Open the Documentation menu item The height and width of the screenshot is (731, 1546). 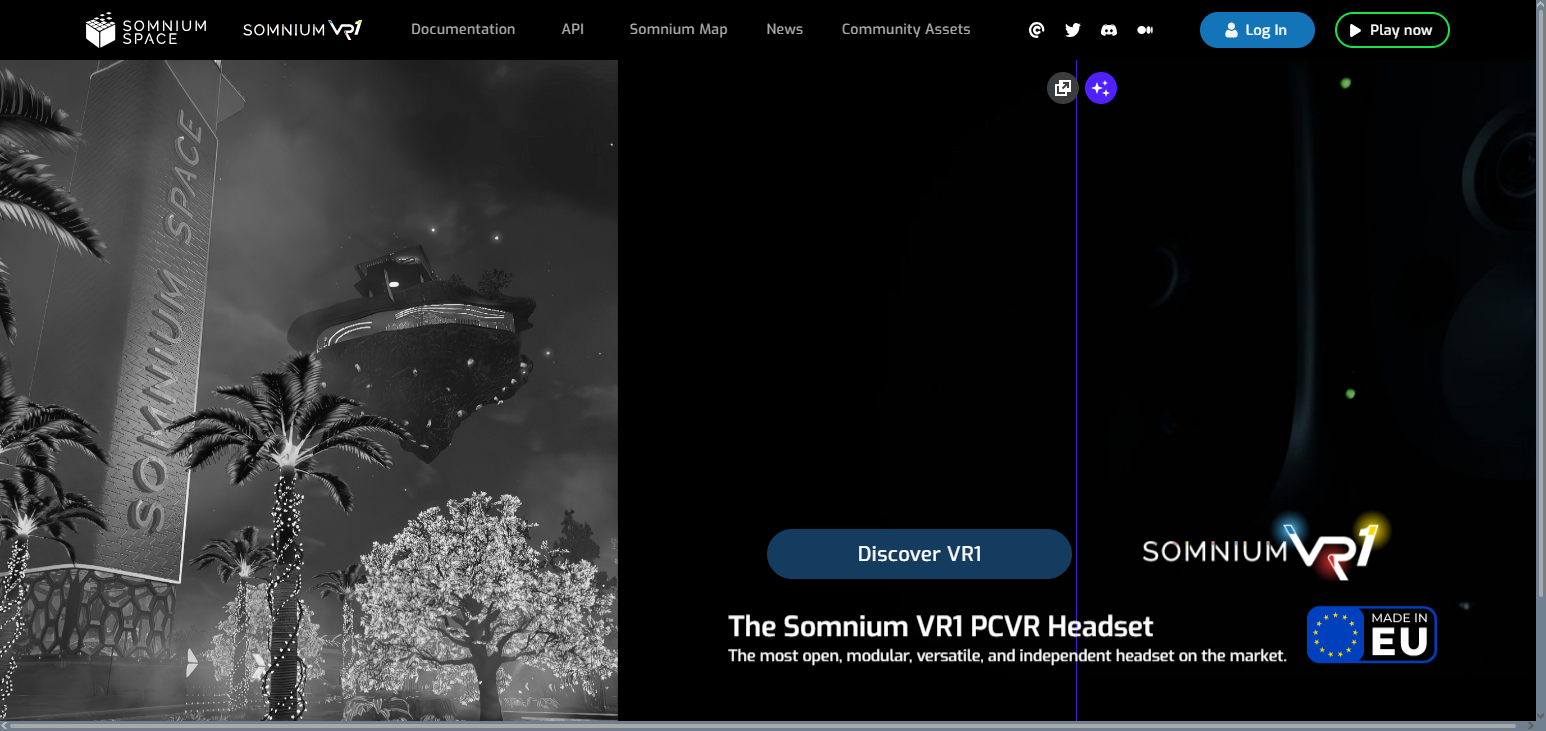tap(463, 29)
